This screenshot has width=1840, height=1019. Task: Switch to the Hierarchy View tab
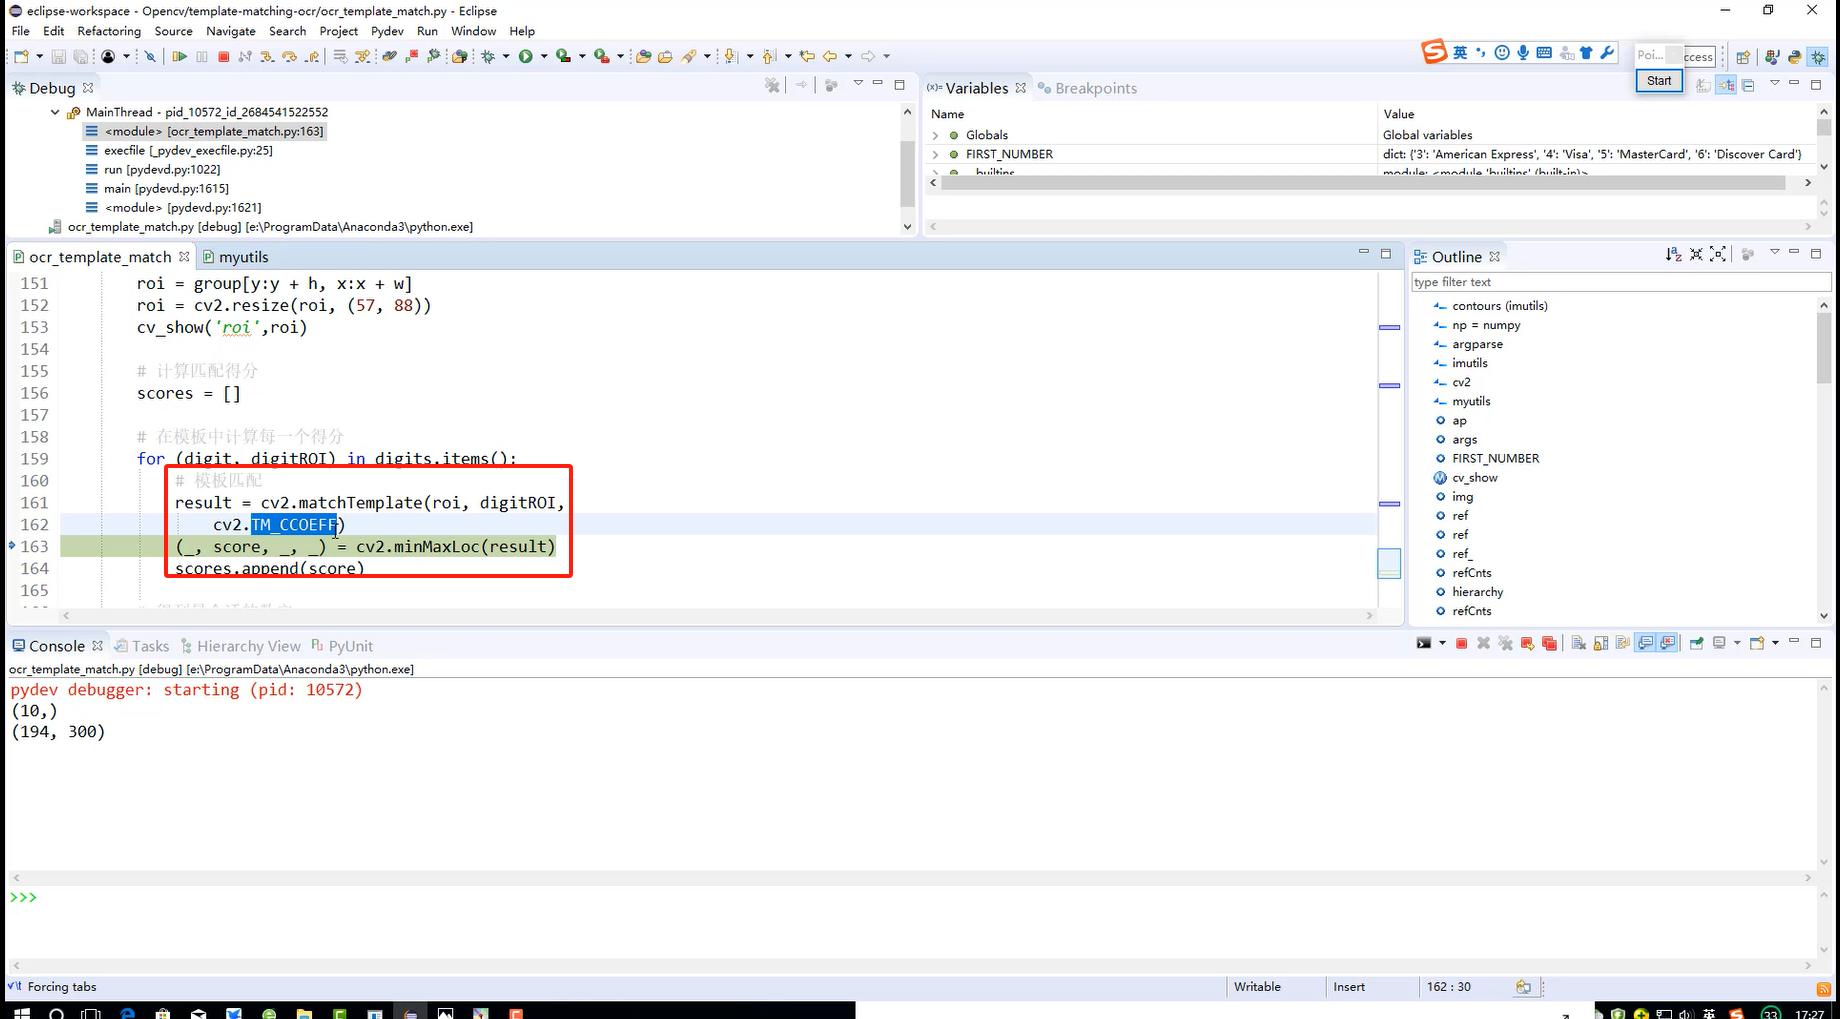[240, 646]
